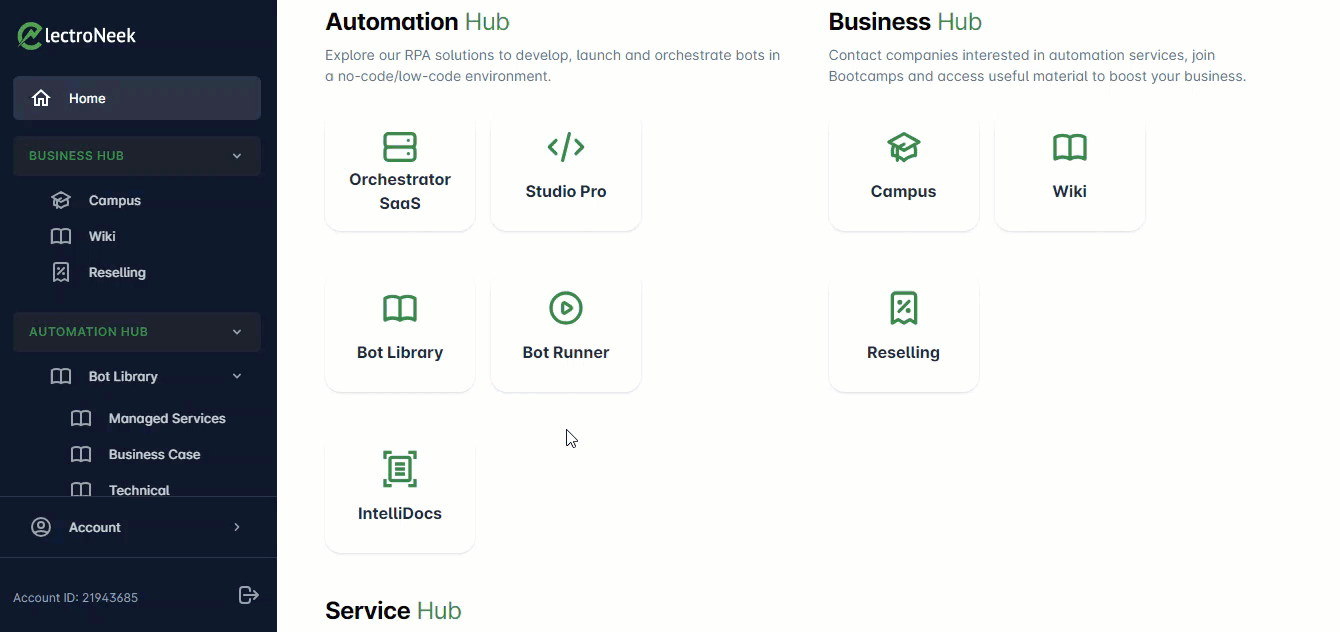Open the IntelliDocs card label

click(400, 513)
